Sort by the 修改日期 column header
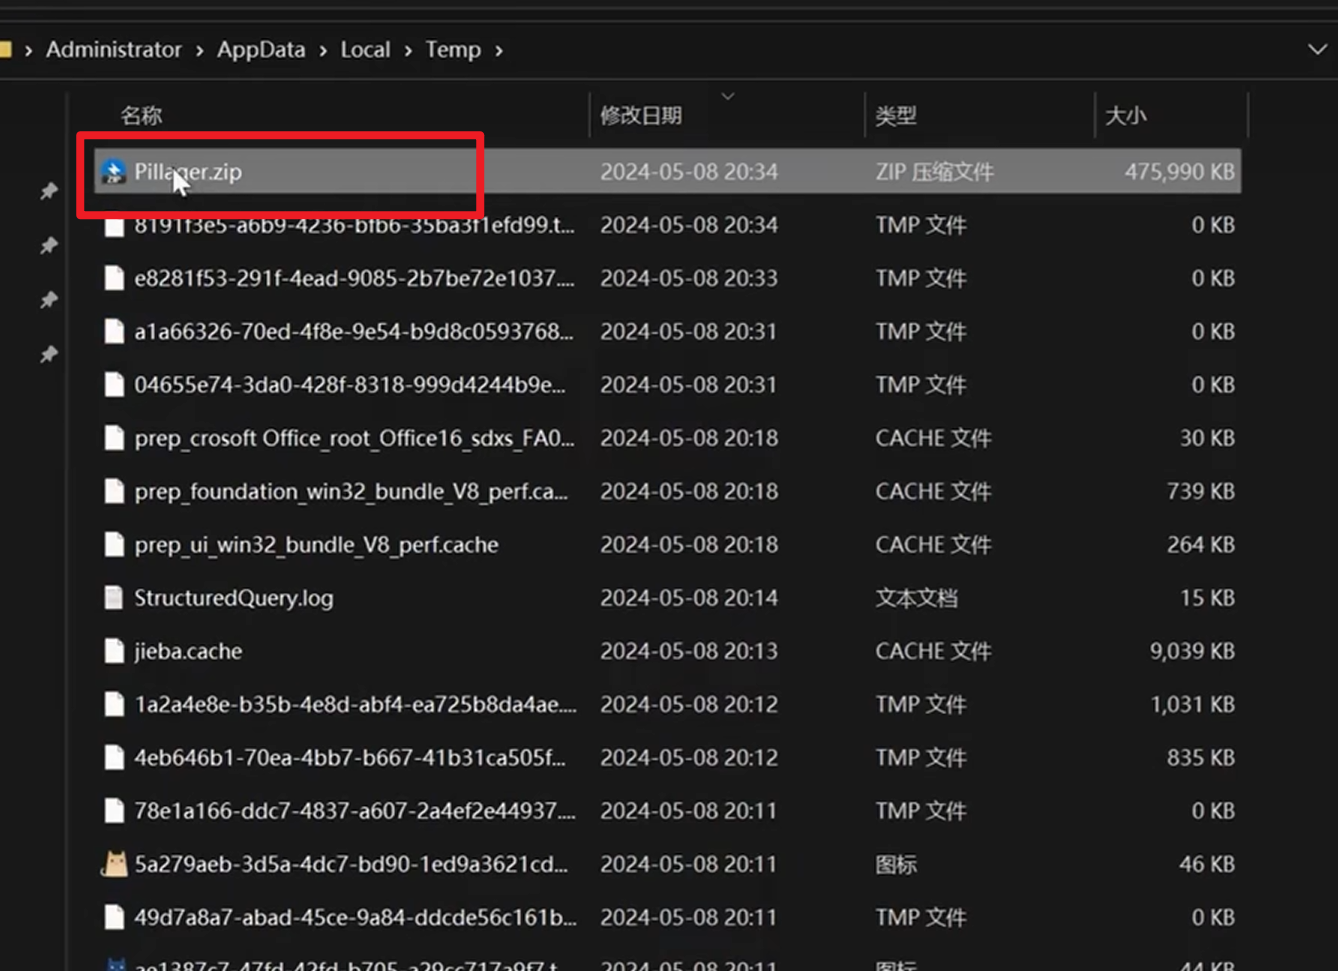The image size is (1338, 971). pos(641,115)
